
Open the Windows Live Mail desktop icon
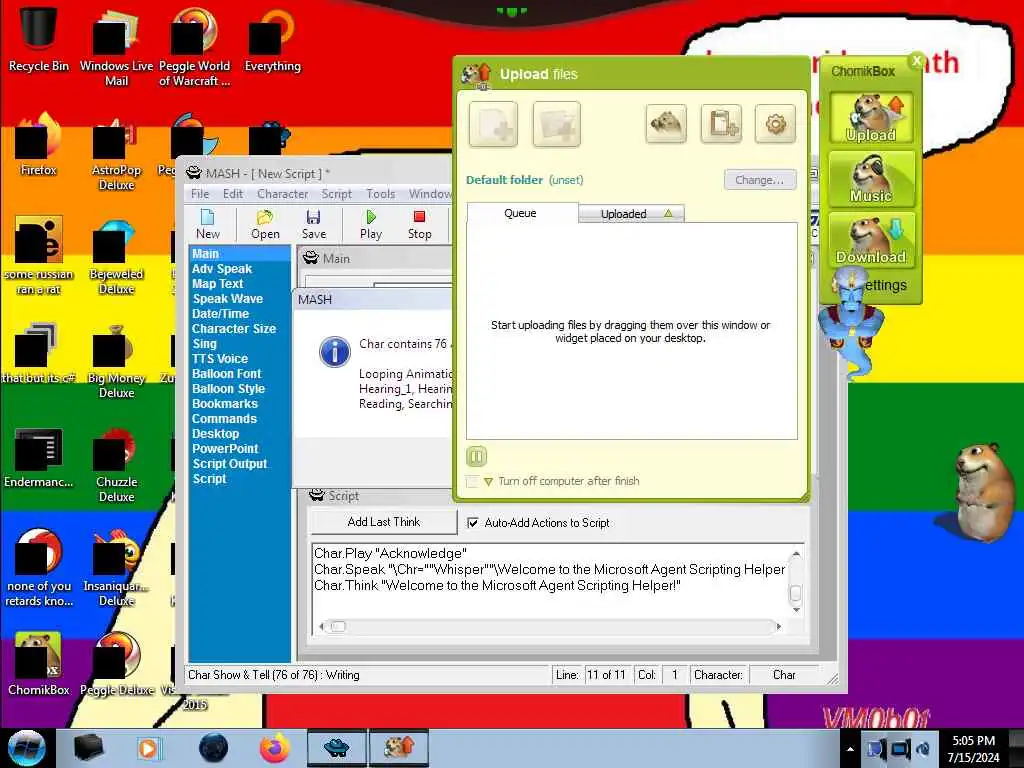tap(116, 47)
